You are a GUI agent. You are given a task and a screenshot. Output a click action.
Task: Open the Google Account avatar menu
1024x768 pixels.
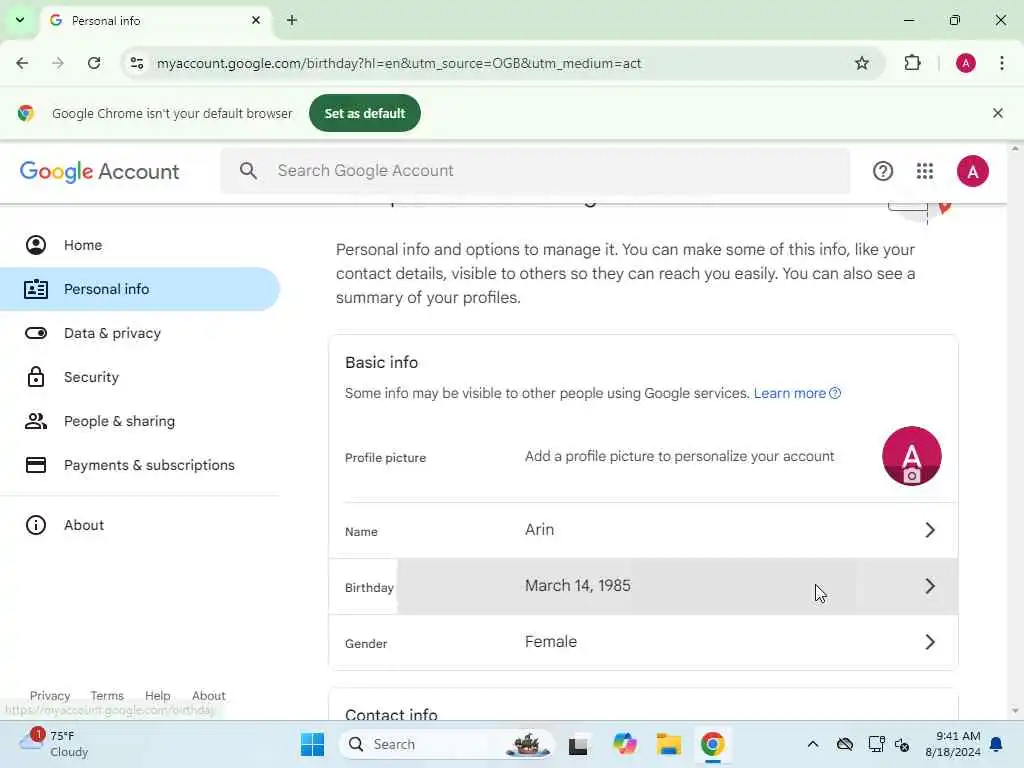point(972,171)
